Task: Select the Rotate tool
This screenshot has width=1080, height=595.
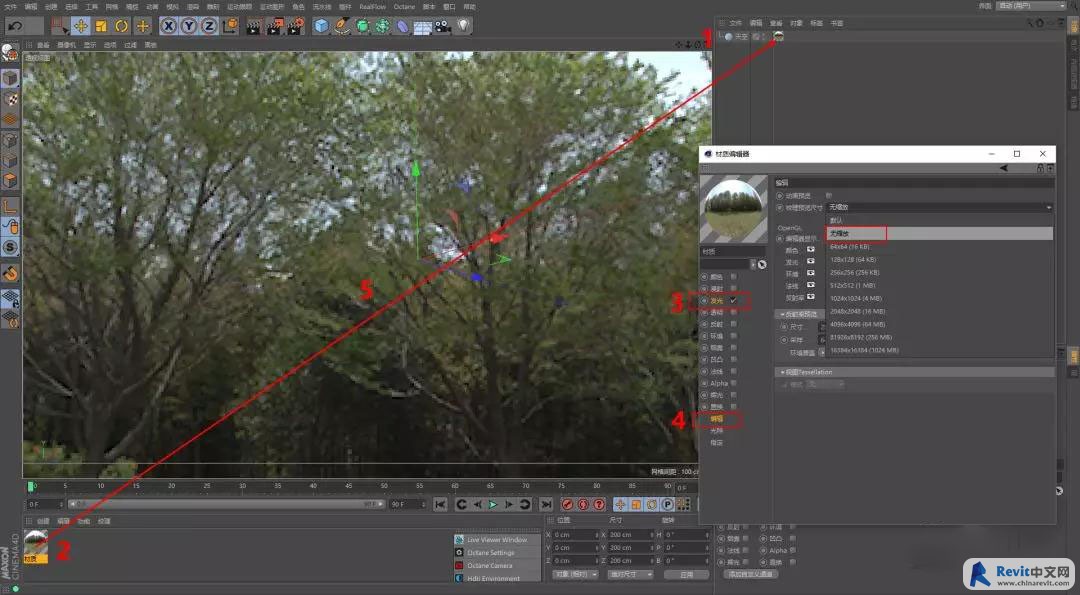Action: (122, 26)
